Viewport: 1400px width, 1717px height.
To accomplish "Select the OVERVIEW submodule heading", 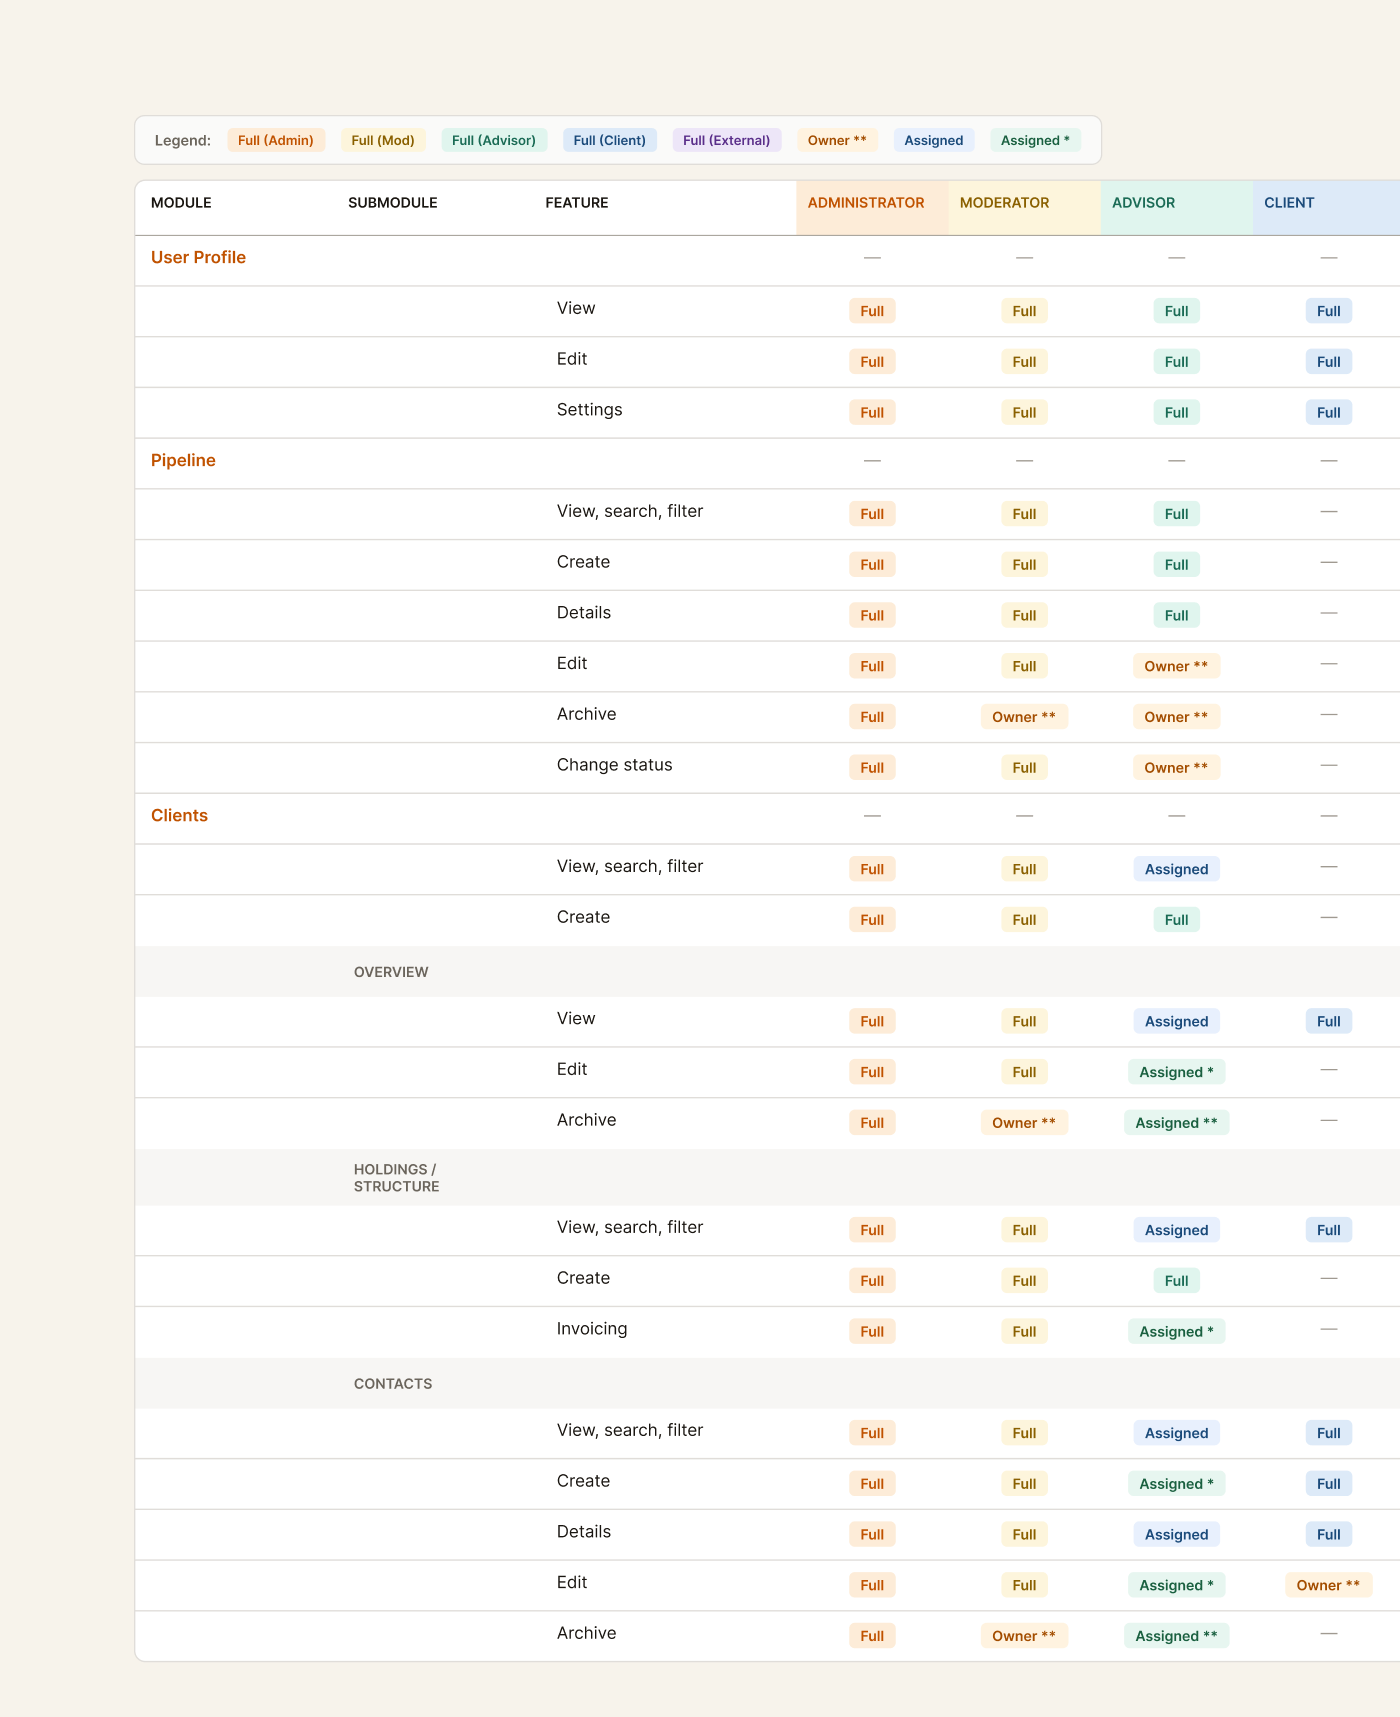I will click(x=391, y=972).
